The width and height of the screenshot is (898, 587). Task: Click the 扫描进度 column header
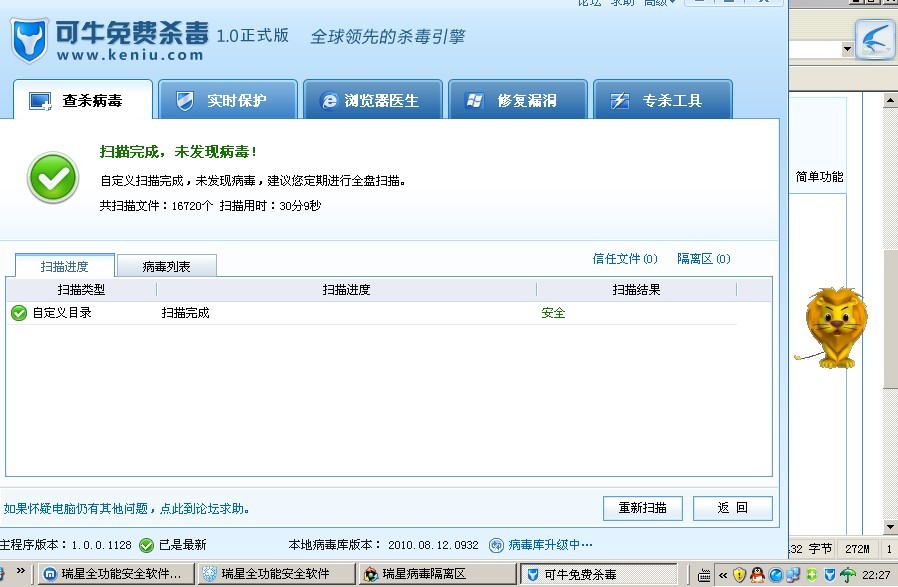tap(346, 290)
